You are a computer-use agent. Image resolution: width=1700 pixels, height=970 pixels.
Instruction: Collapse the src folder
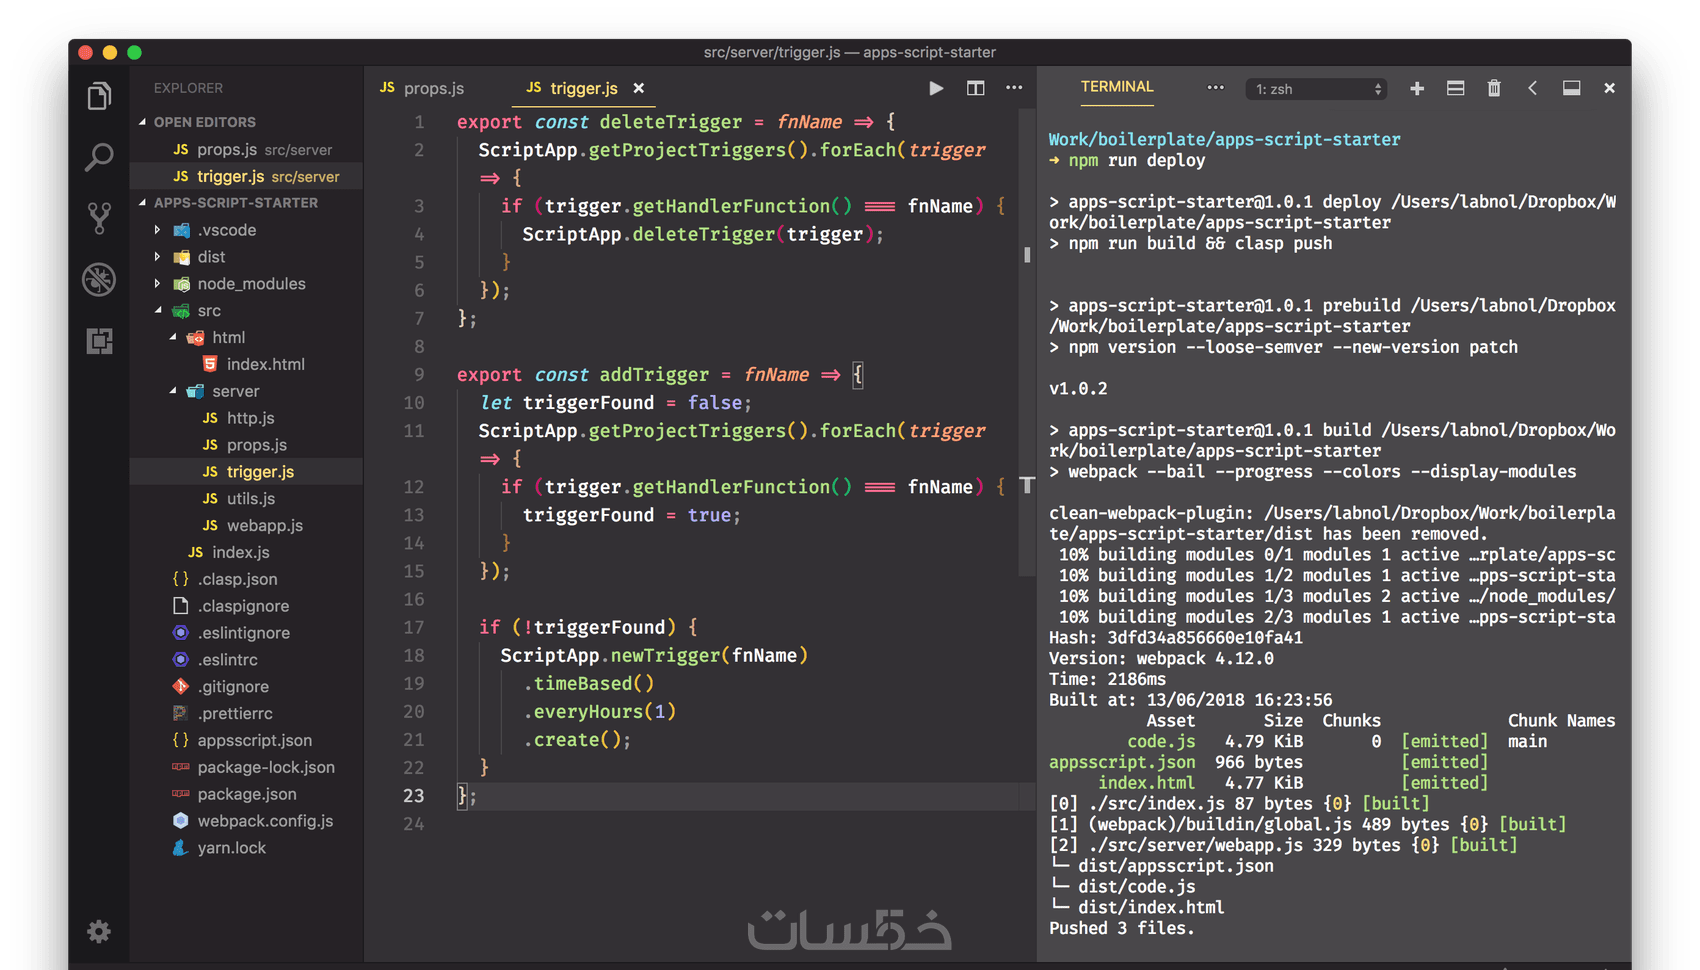tap(209, 311)
